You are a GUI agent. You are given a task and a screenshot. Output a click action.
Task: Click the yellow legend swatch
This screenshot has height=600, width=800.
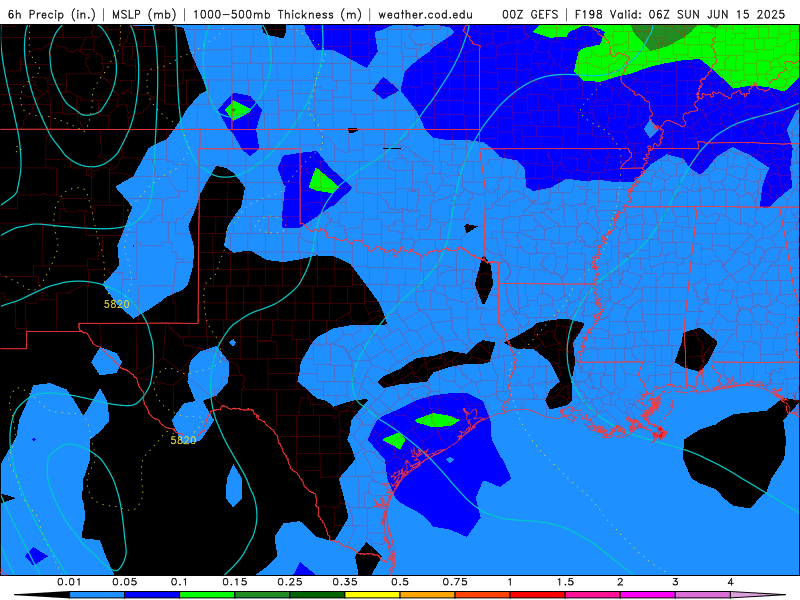click(373, 595)
